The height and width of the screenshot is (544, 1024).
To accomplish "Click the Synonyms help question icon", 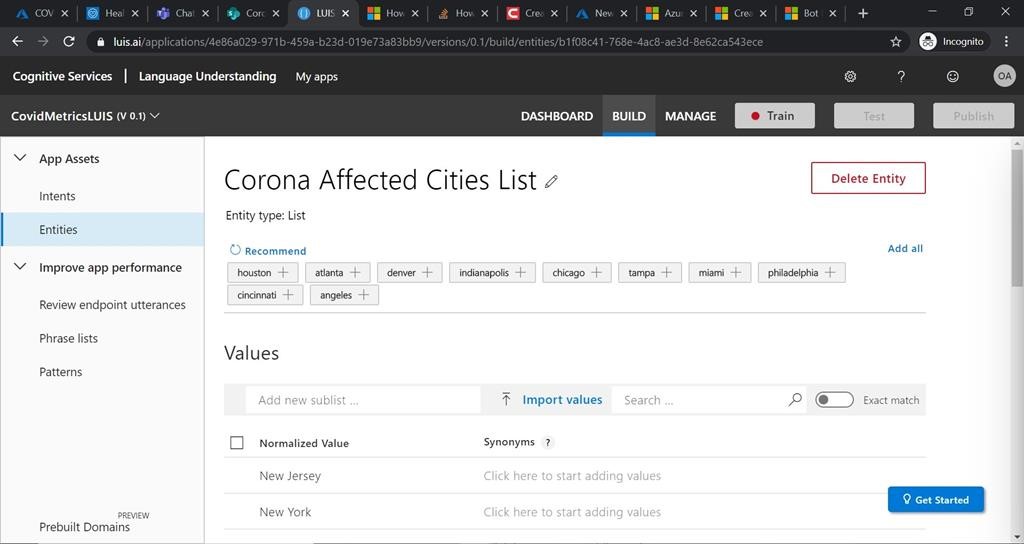I will [x=548, y=442].
